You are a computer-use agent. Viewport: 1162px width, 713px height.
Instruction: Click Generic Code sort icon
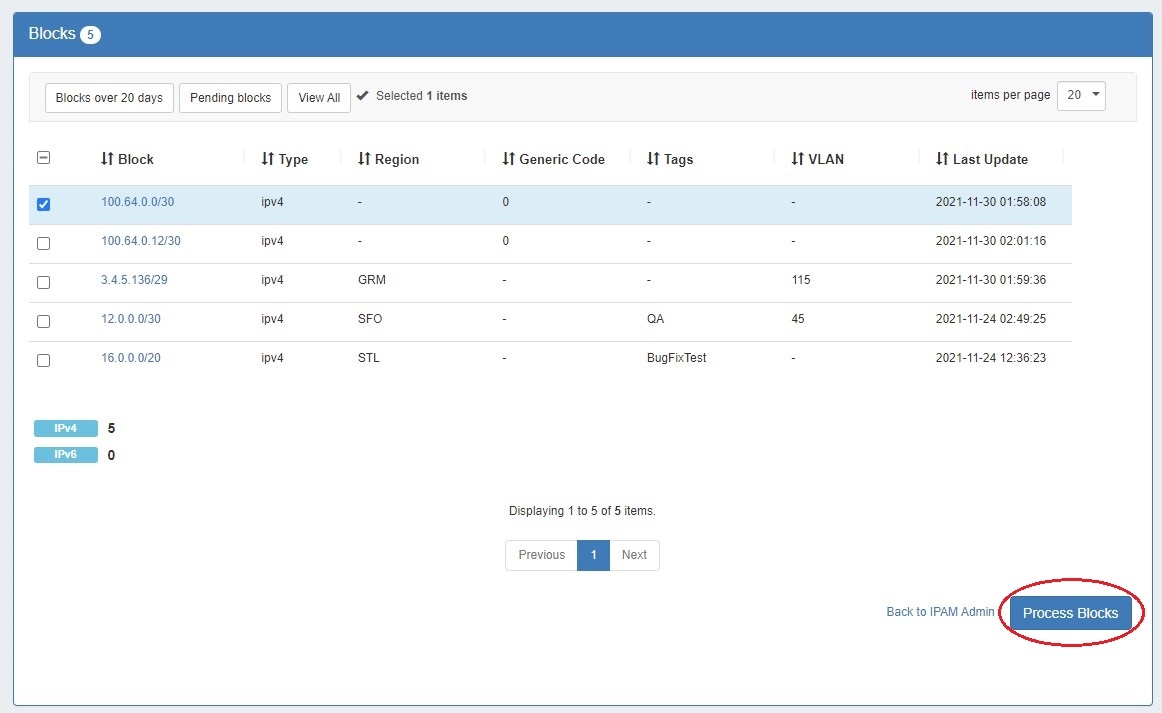click(508, 159)
